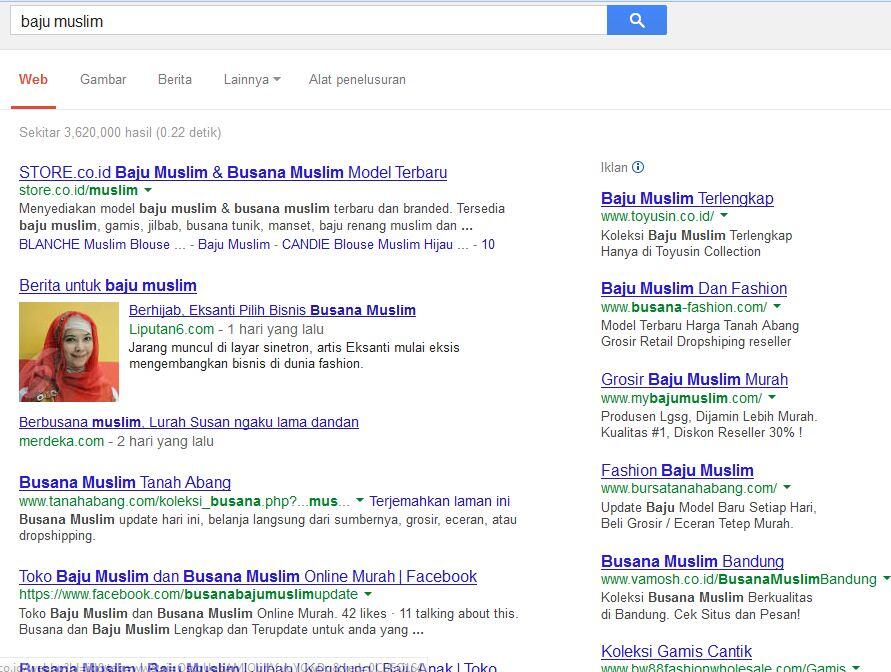891x672 pixels.
Task: Click text Grosir Retail Dropshiping reseller
Action: coord(696,341)
